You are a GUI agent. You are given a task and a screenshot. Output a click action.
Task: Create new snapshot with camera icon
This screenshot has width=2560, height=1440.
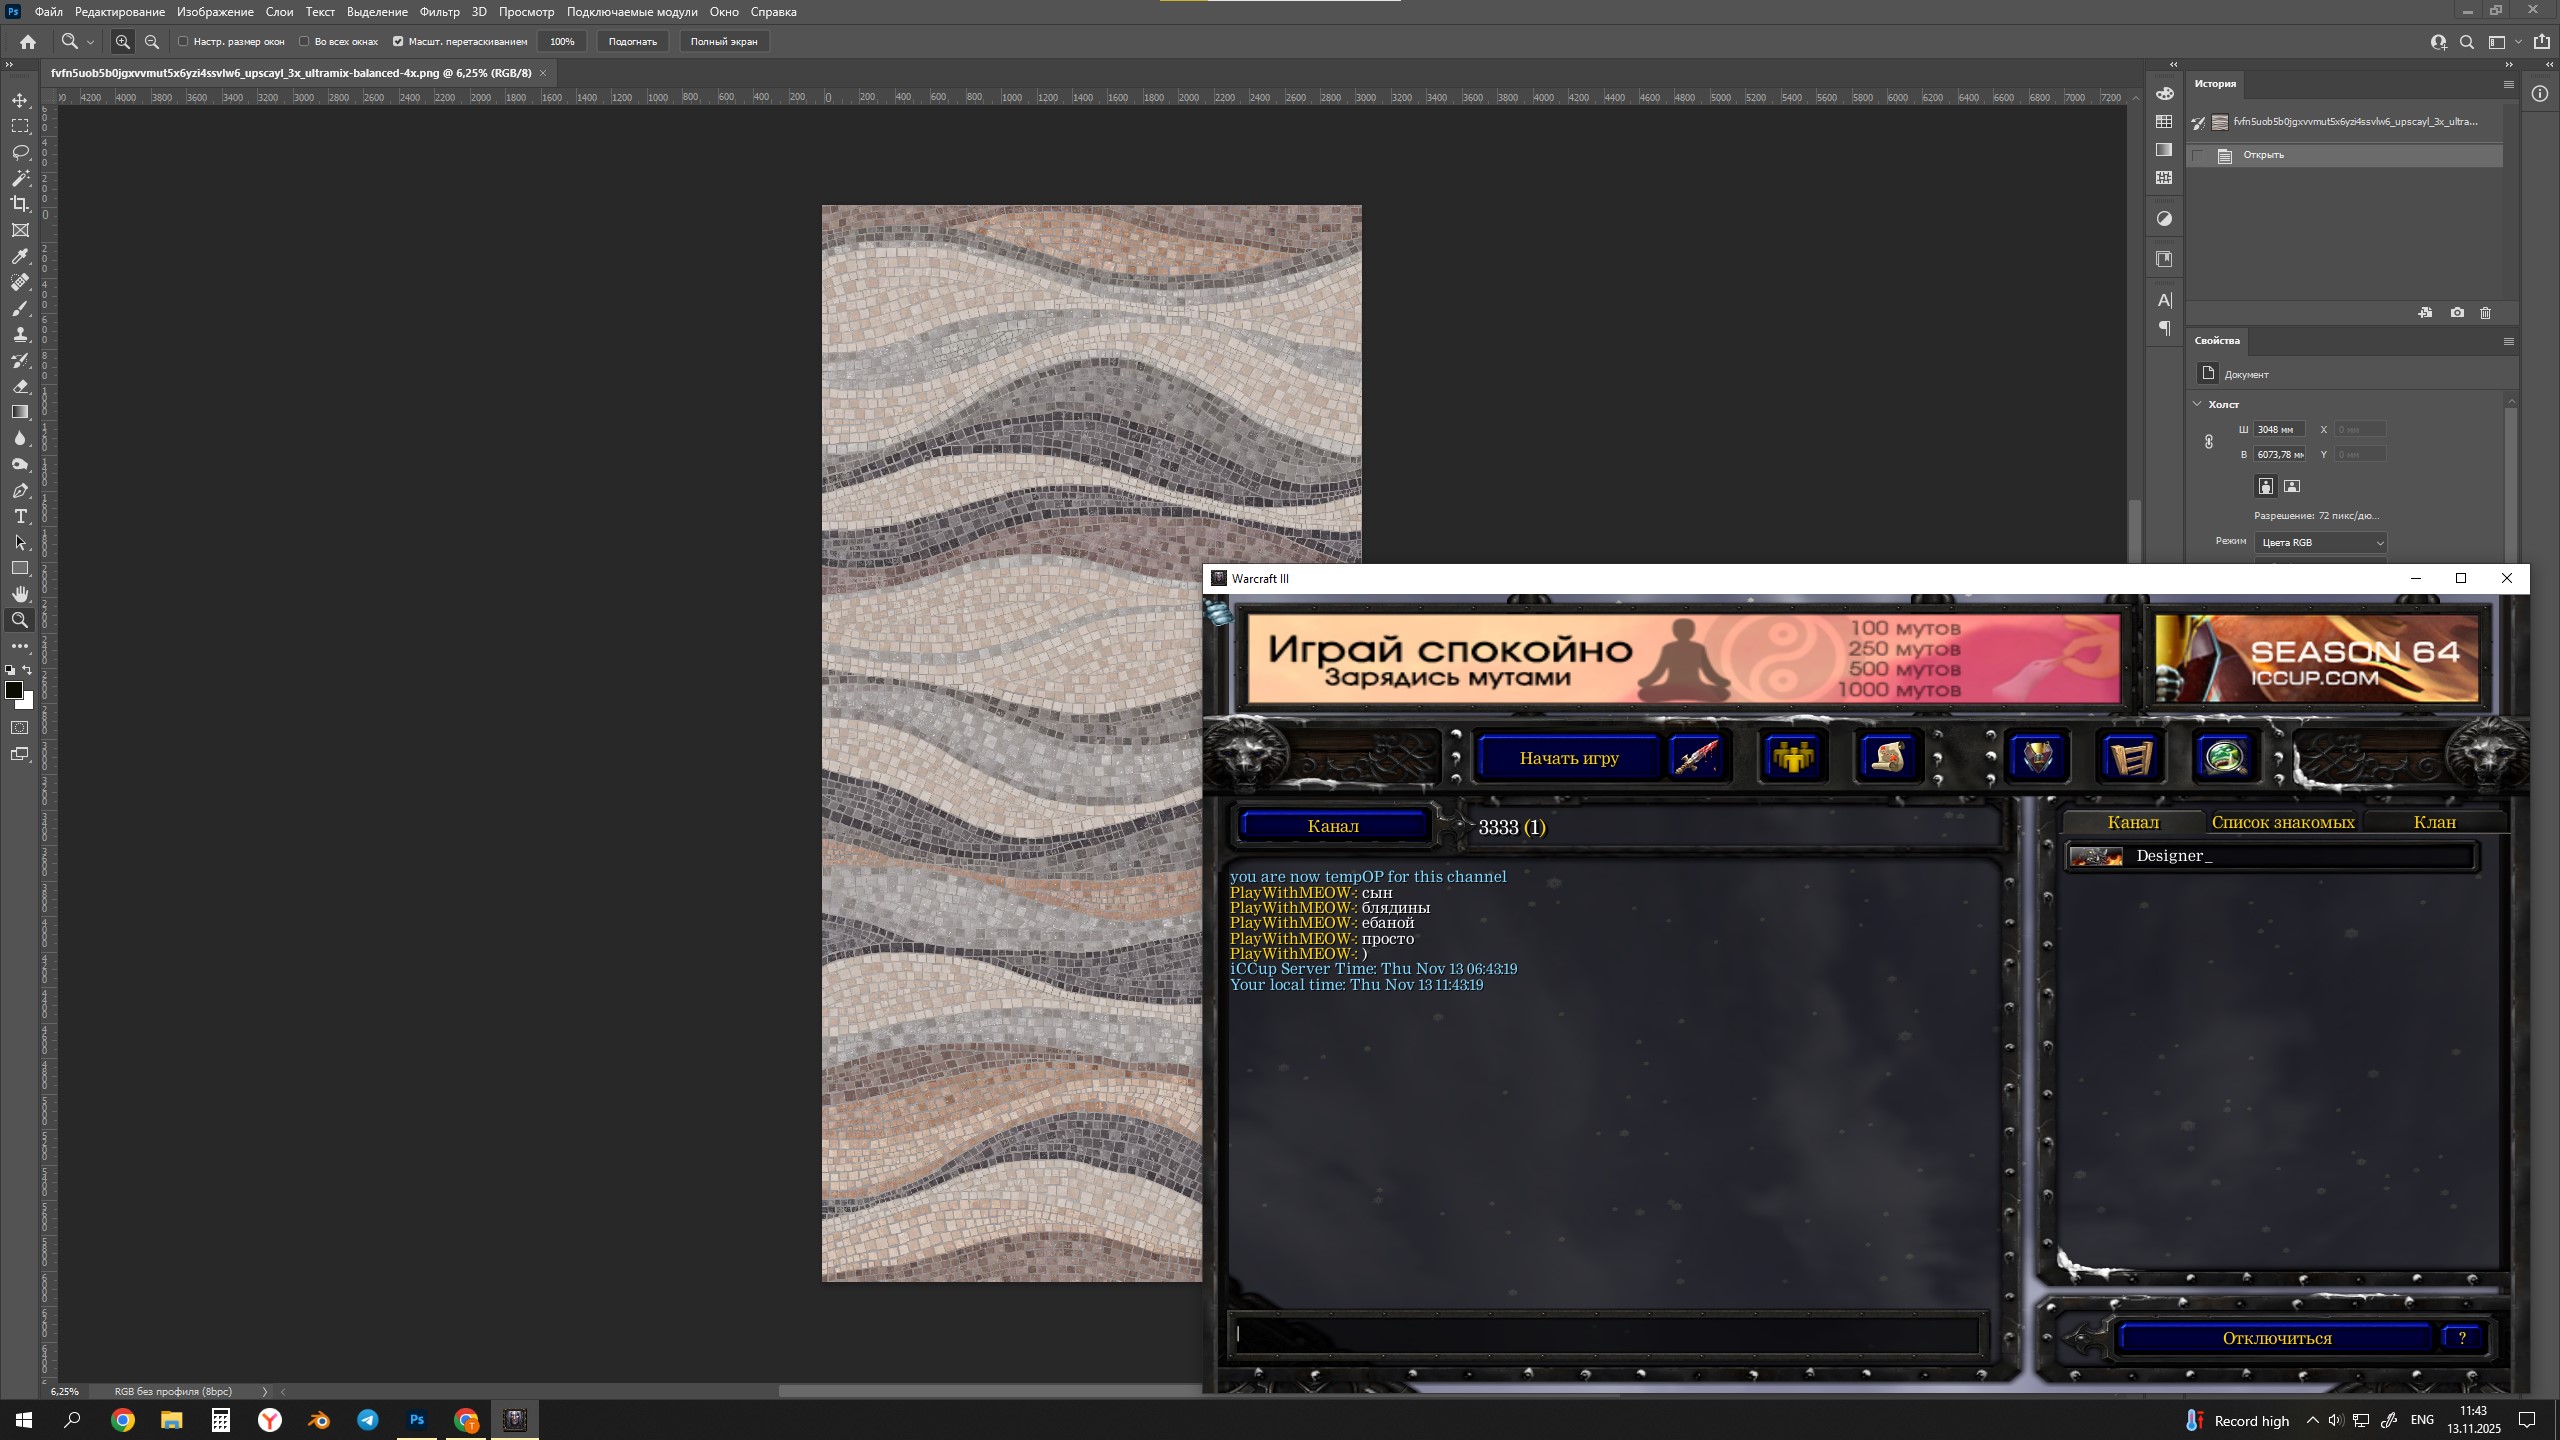(x=2457, y=313)
